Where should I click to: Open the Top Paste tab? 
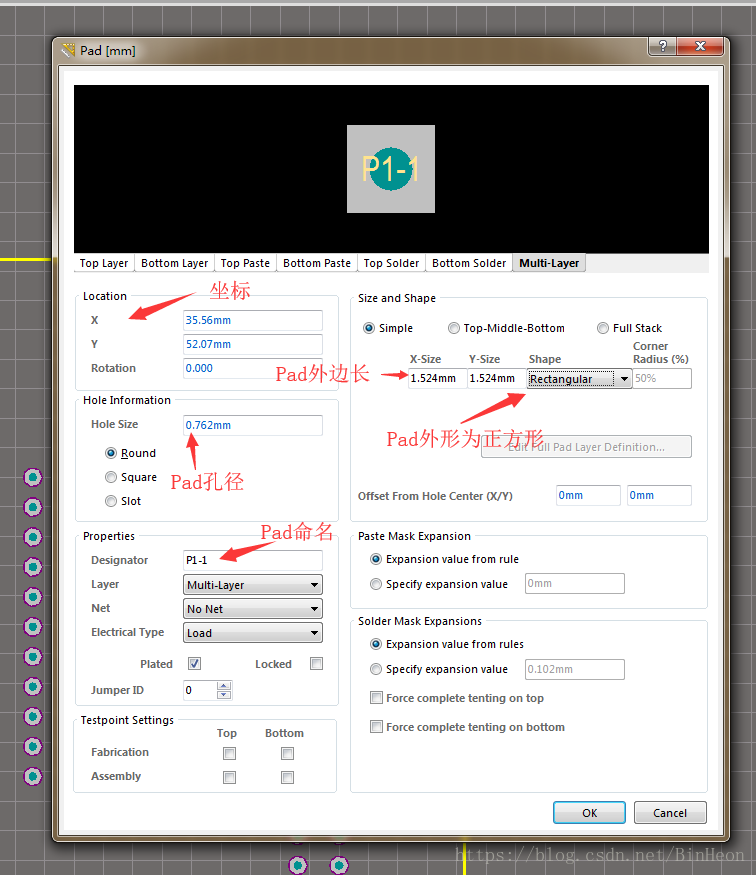(x=245, y=263)
